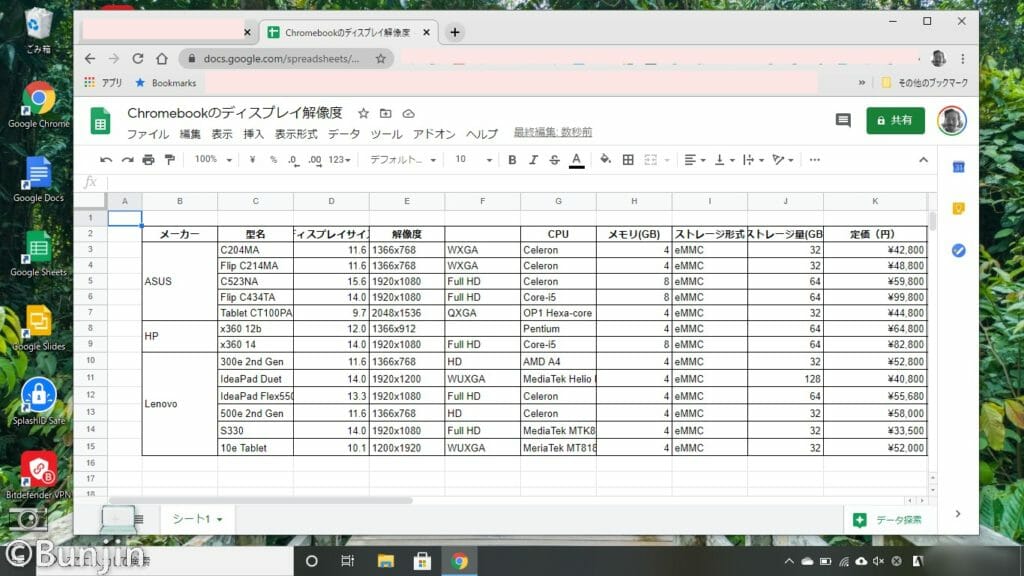Go to Sheets home icon
This screenshot has height=576, width=1024.
[100, 121]
